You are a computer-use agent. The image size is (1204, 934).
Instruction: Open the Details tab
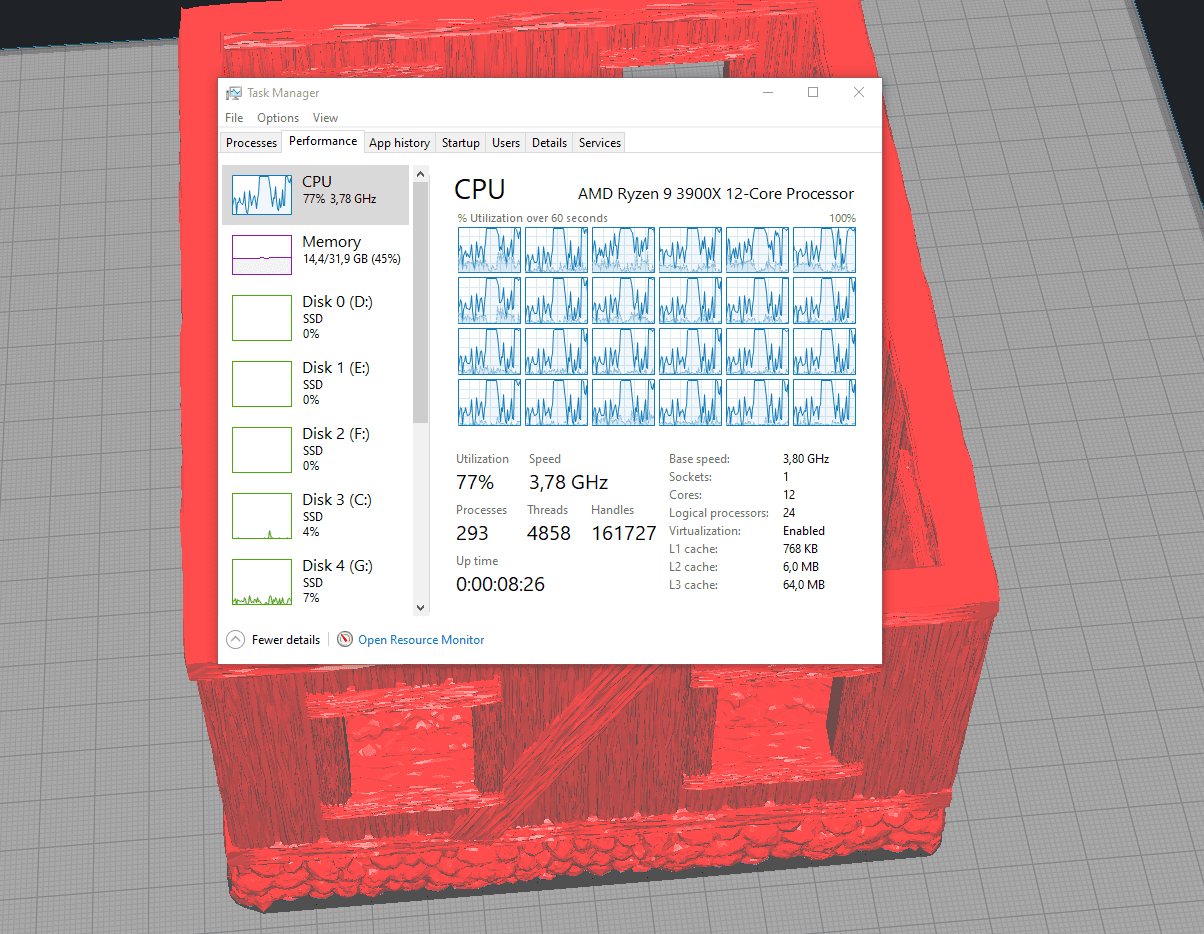(549, 143)
